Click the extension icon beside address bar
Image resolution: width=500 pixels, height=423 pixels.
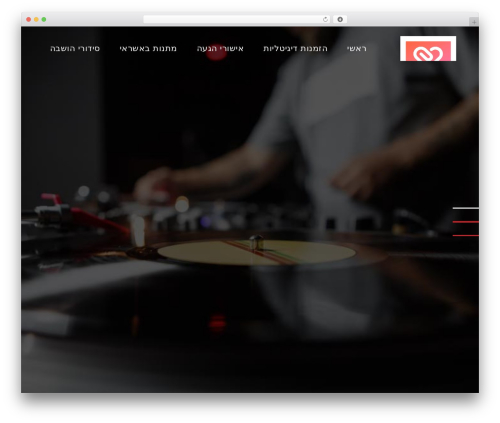(x=340, y=20)
